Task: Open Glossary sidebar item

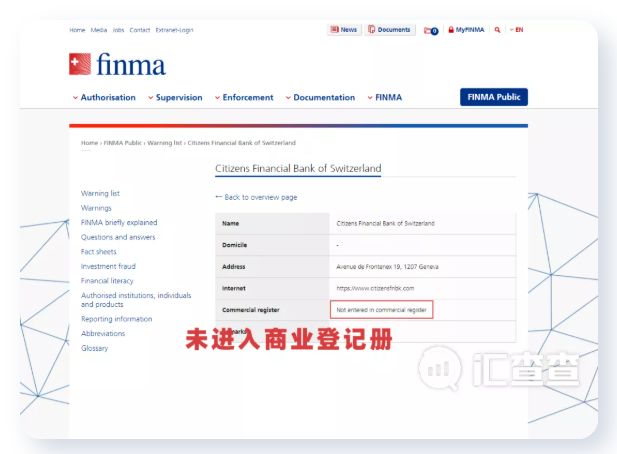Action: (x=94, y=348)
